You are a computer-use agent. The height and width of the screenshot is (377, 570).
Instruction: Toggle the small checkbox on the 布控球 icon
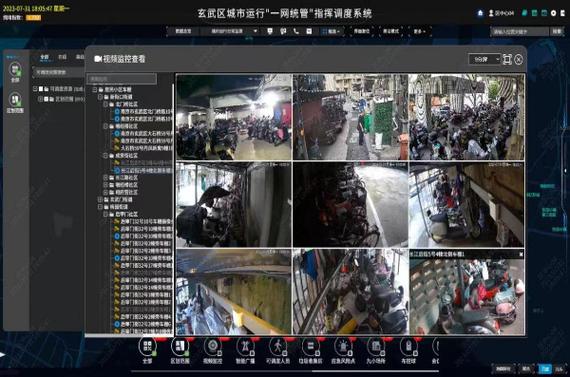(x=416, y=353)
